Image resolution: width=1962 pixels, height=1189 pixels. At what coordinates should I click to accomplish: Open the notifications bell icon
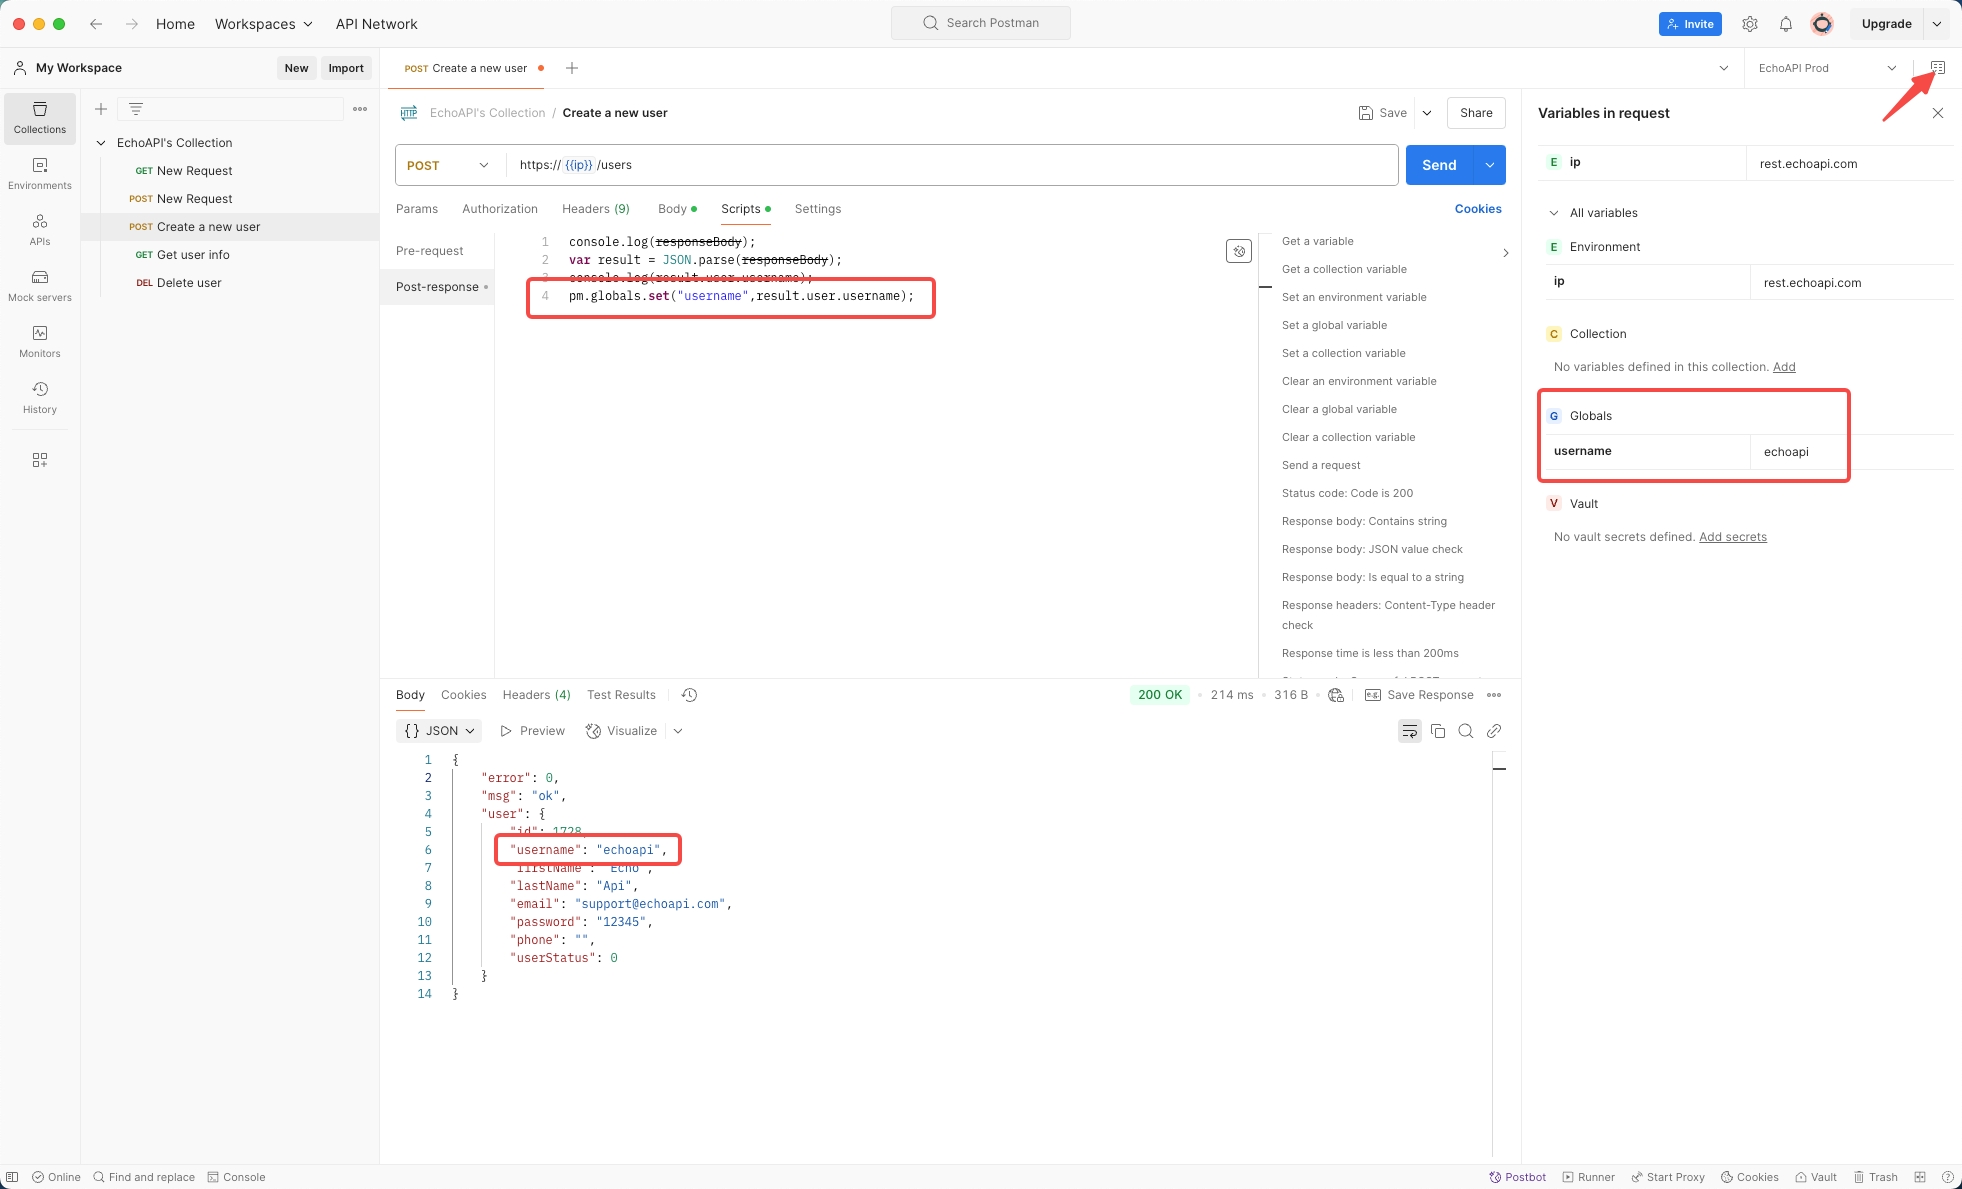click(x=1786, y=24)
